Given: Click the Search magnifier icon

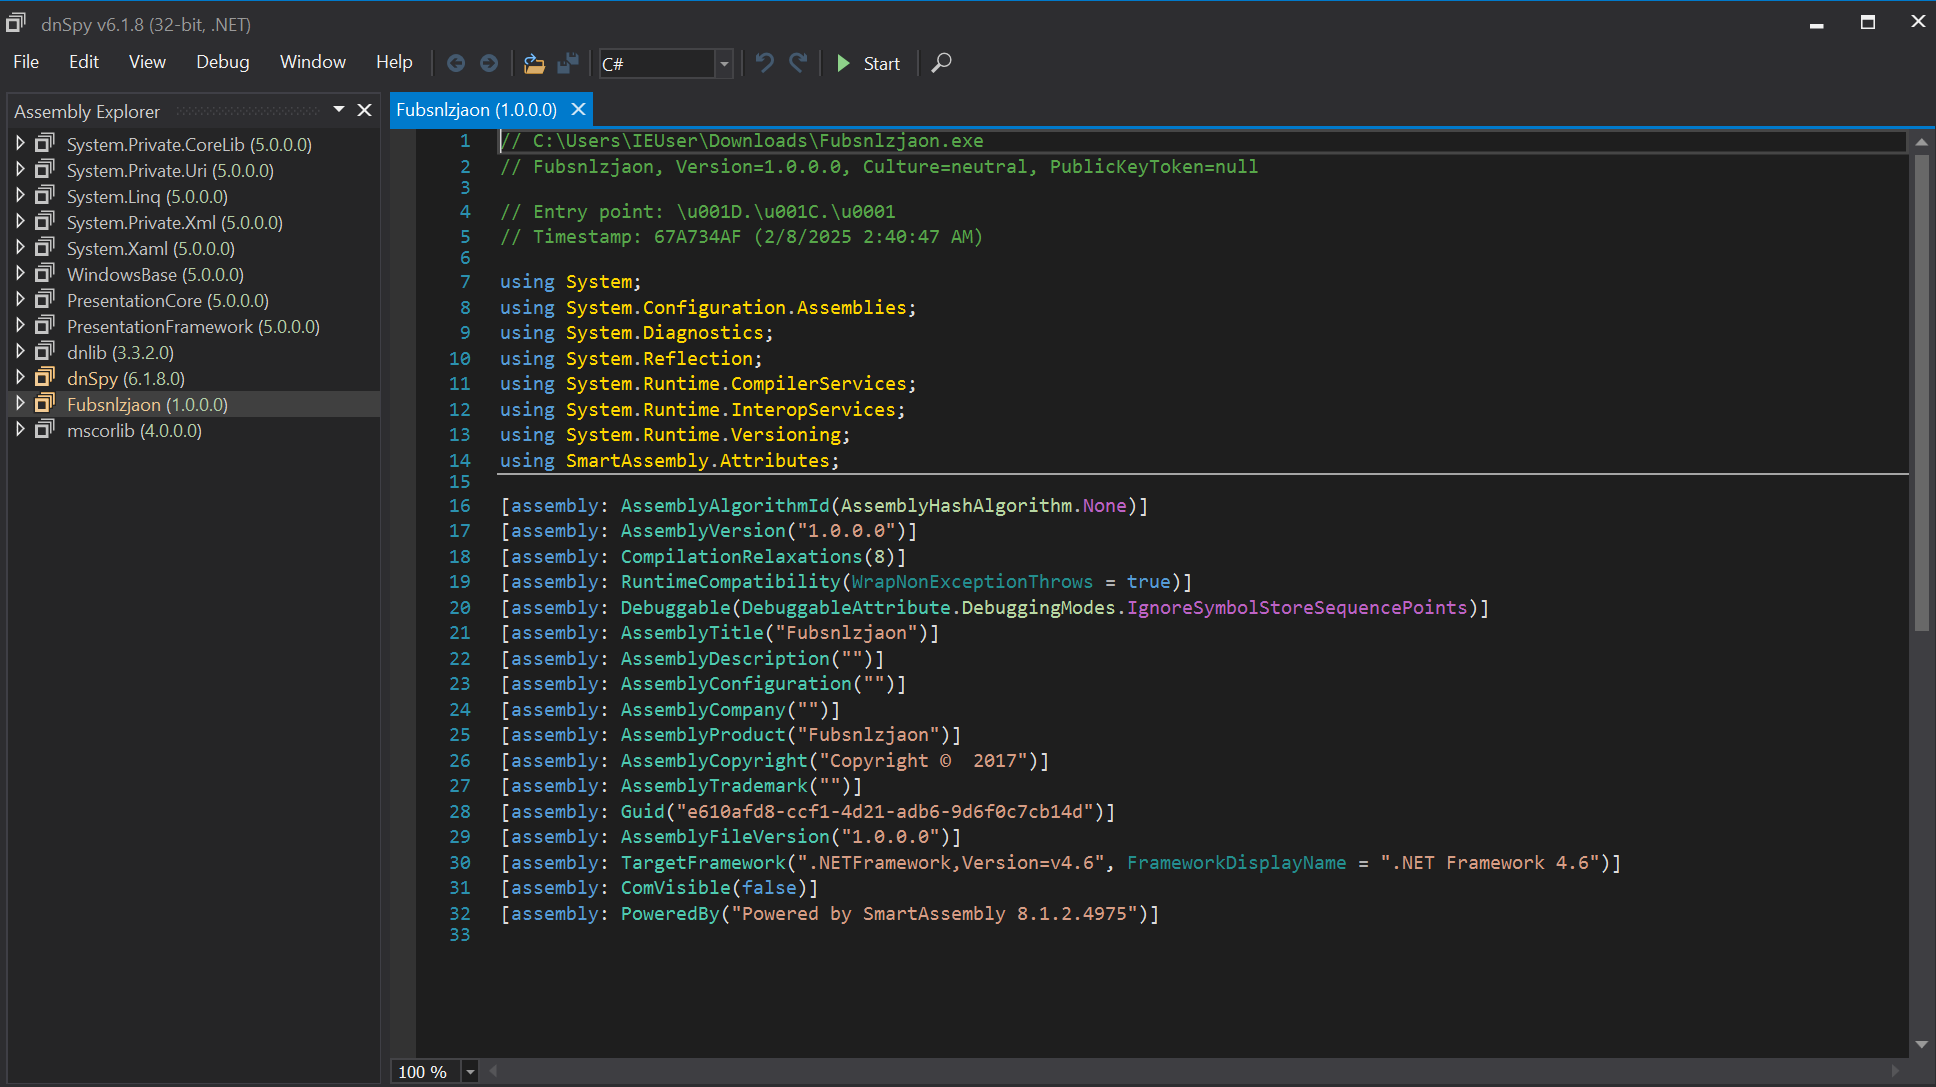Looking at the screenshot, I should tap(941, 63).
